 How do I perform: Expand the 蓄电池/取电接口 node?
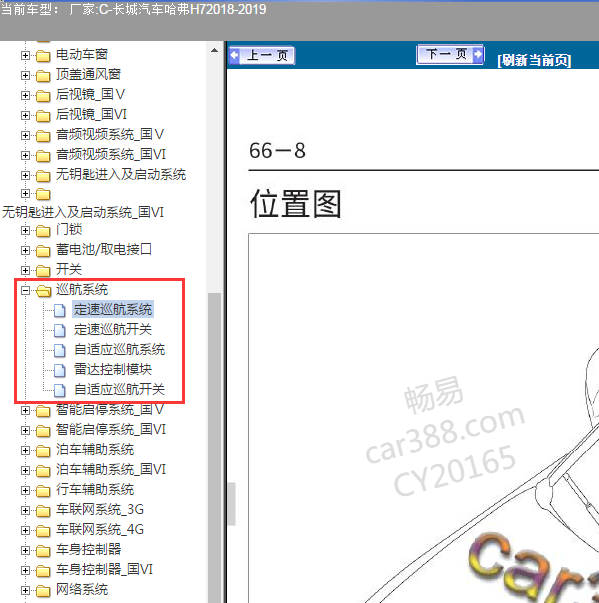click(25, 250)
